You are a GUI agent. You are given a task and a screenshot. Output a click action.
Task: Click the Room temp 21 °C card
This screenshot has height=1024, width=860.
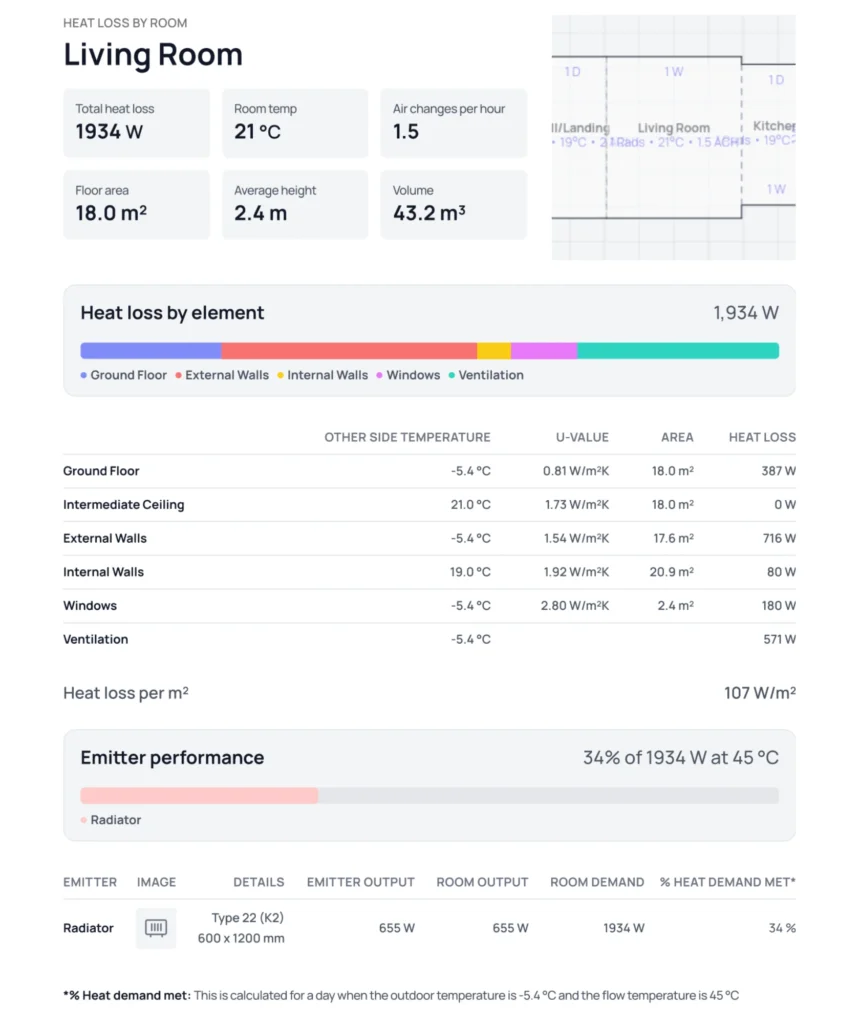295,122
